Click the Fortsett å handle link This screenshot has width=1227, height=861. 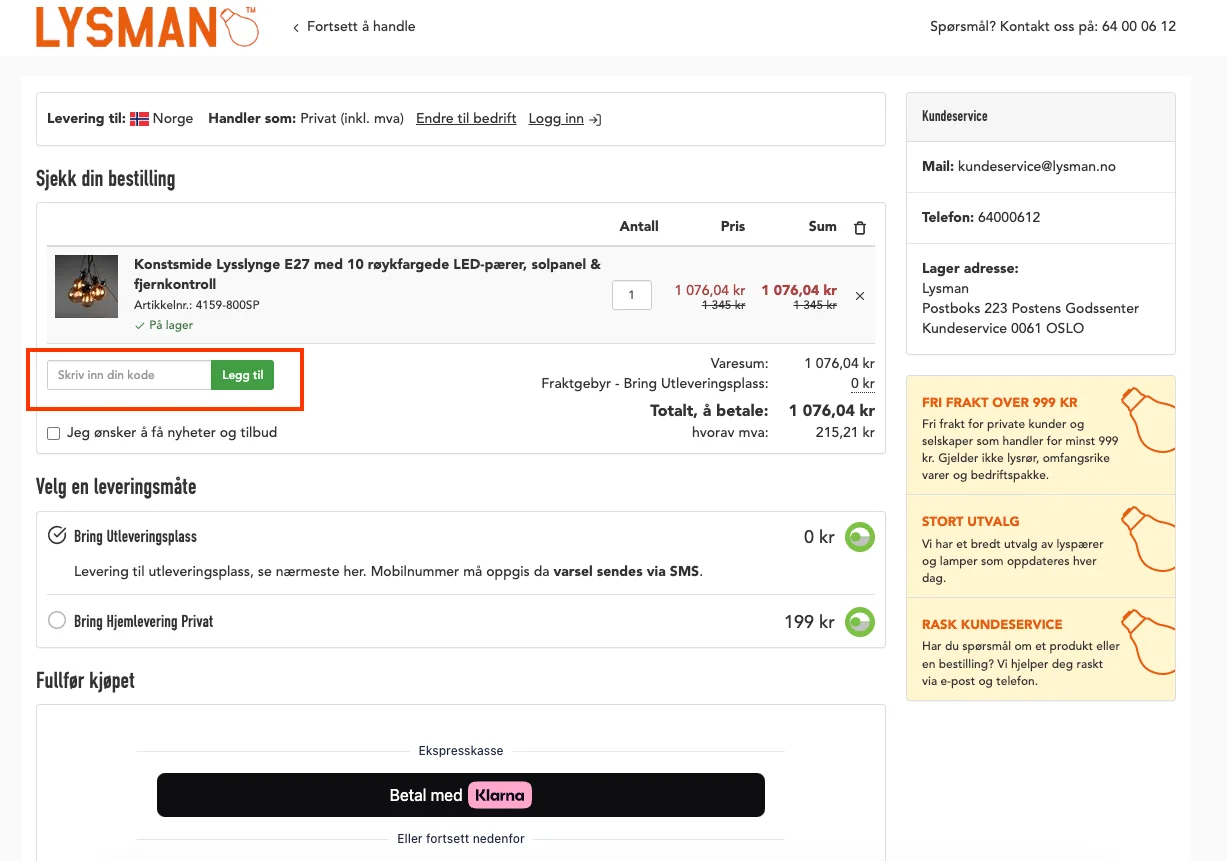pyautogui.click(x=354, y=27)
